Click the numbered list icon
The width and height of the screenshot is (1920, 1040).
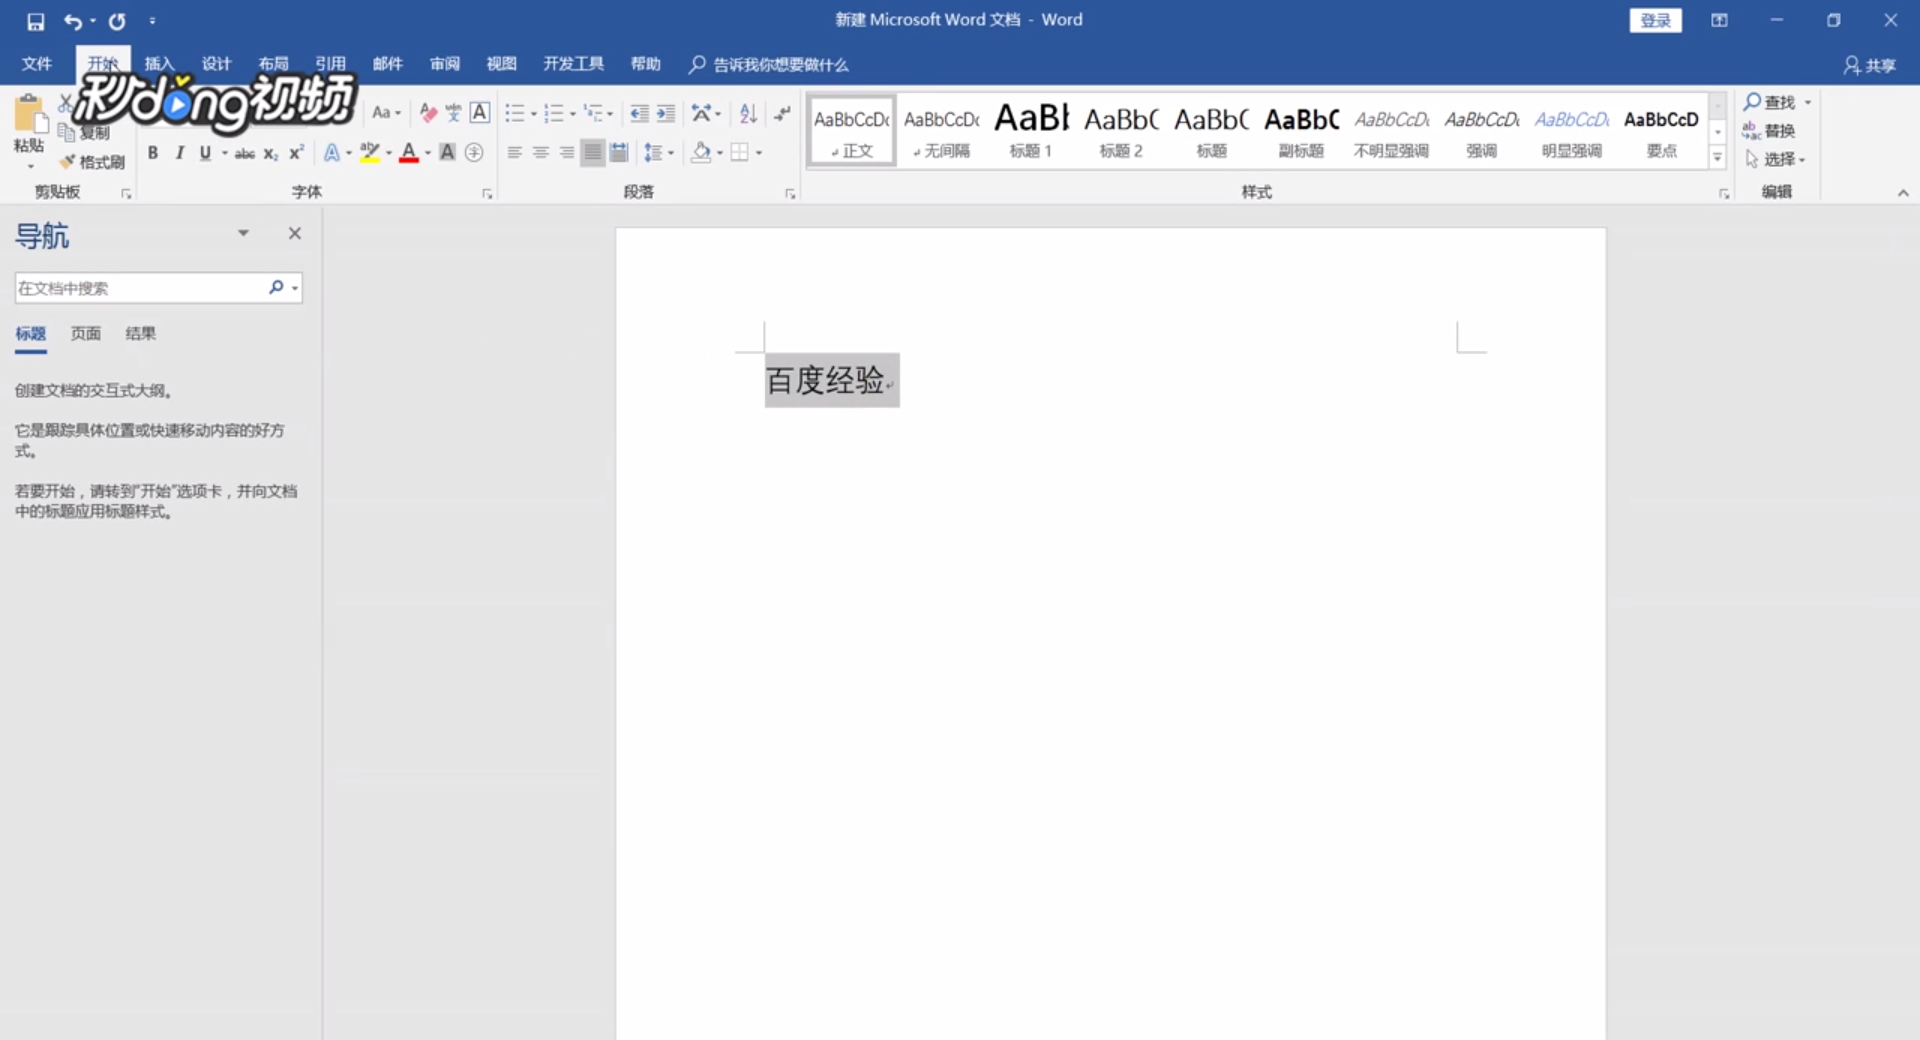click(x=554, y=113)
